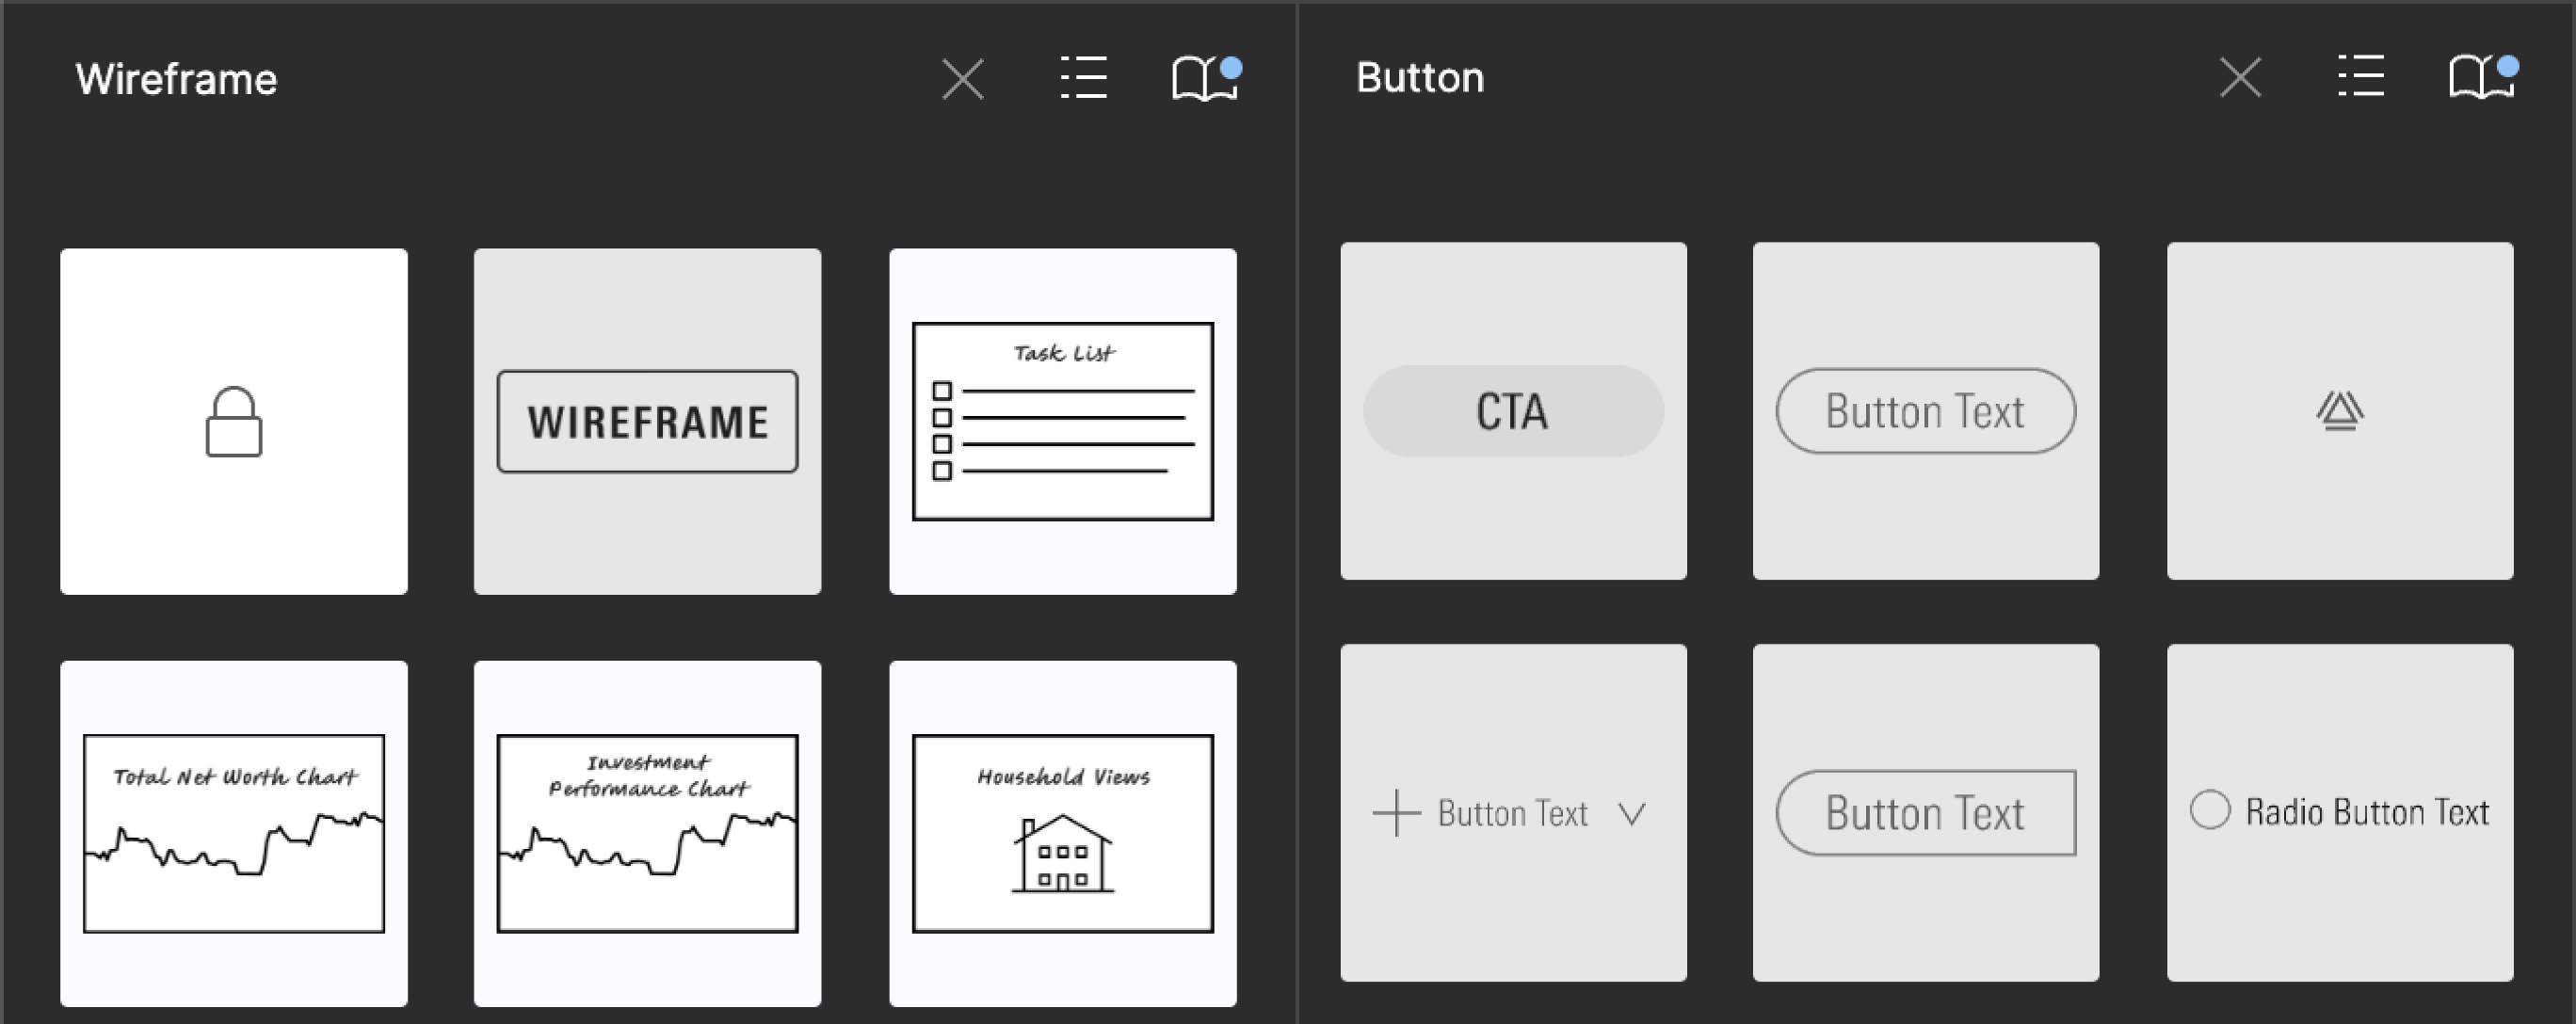Image resolution: width=2576 pixels, height=1024 pixels.
Task: Close the Wireframe panel
Action: tap(963, 79)
